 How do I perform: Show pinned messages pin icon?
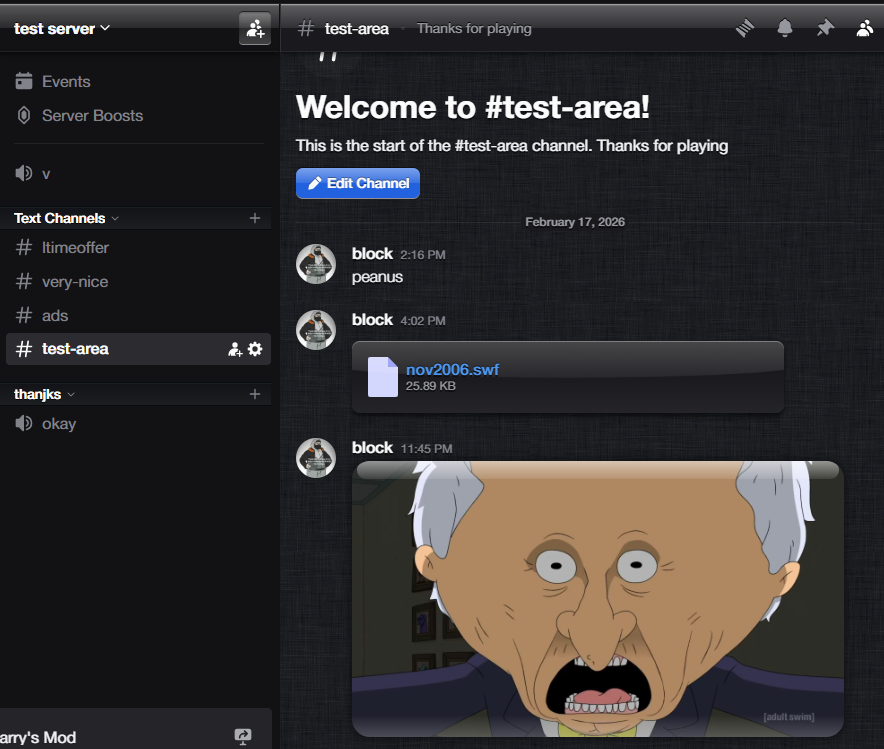coord(825,28)
